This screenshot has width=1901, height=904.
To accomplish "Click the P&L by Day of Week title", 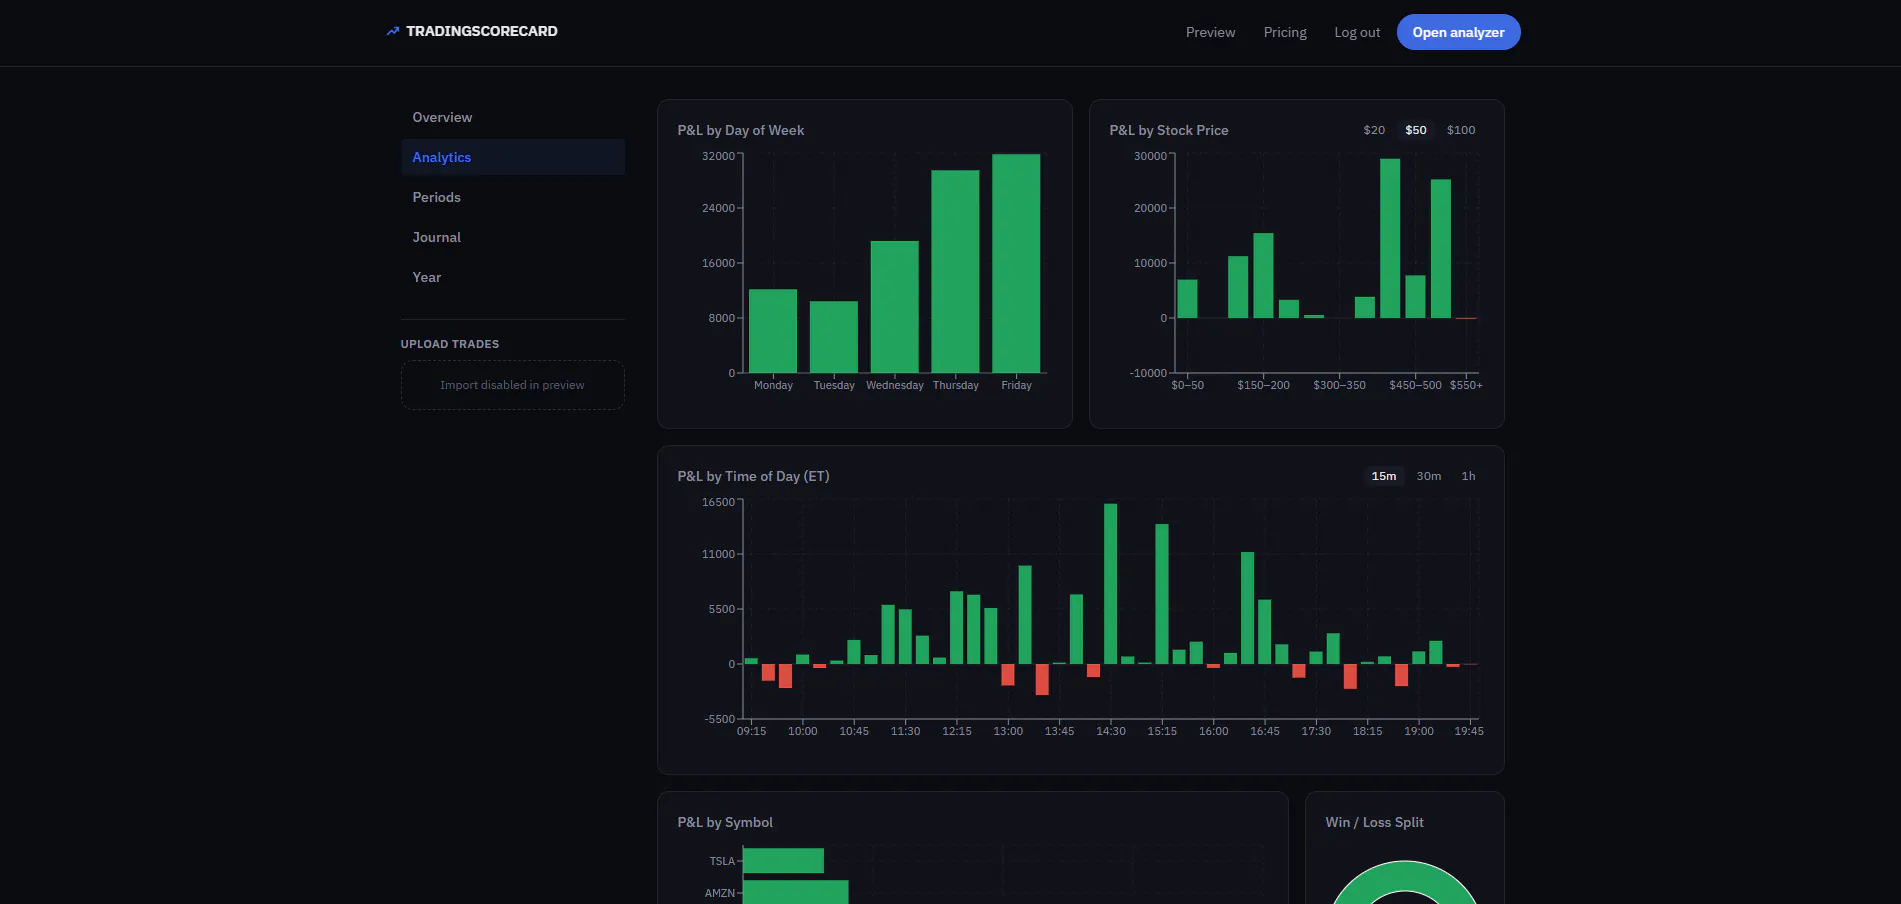I will click(741, 130).
